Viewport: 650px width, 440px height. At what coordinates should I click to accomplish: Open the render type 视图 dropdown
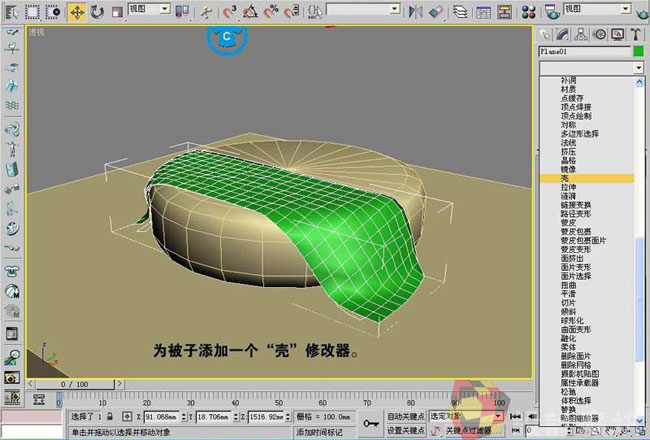[597, 9]
